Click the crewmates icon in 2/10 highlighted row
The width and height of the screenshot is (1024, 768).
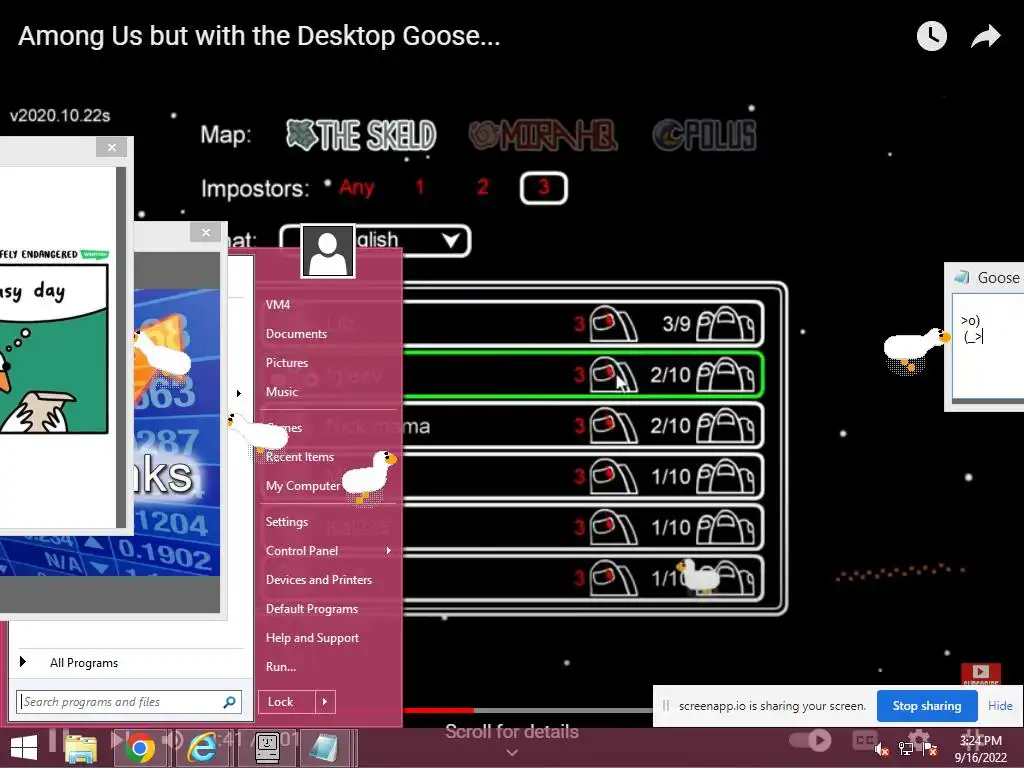725,375
